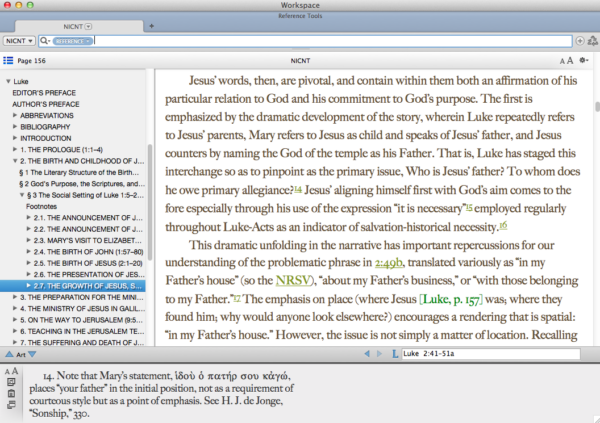
Task: Click the main text pane scrollbar
Action: coord(597,106)
